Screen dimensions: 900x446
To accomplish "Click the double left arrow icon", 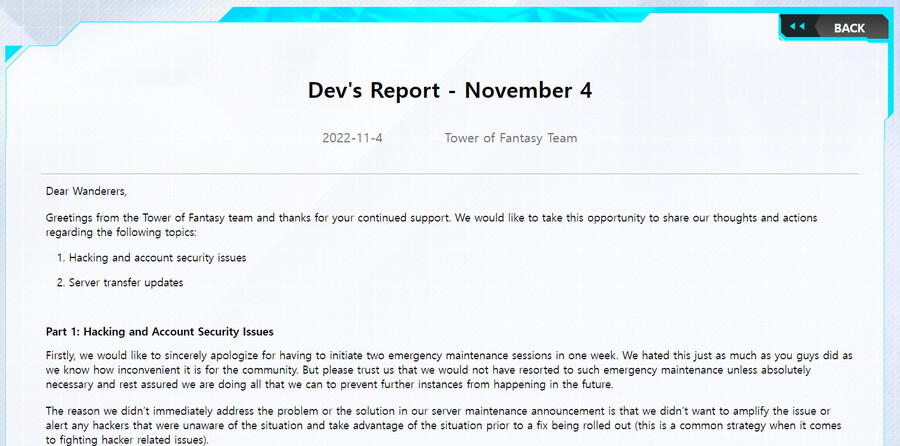I will coord(797,27).
